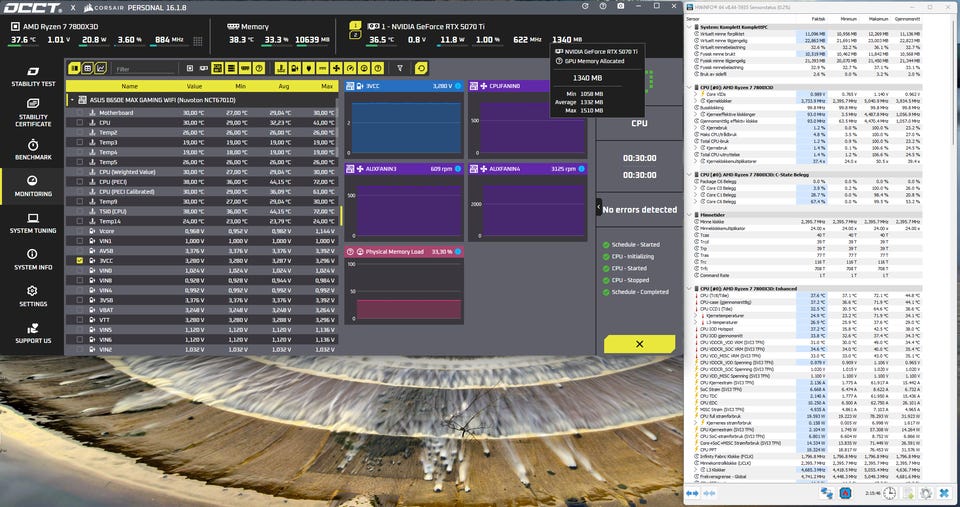
Task: Toggle the fan sensor type filter
Action: [x=336, y=68]
